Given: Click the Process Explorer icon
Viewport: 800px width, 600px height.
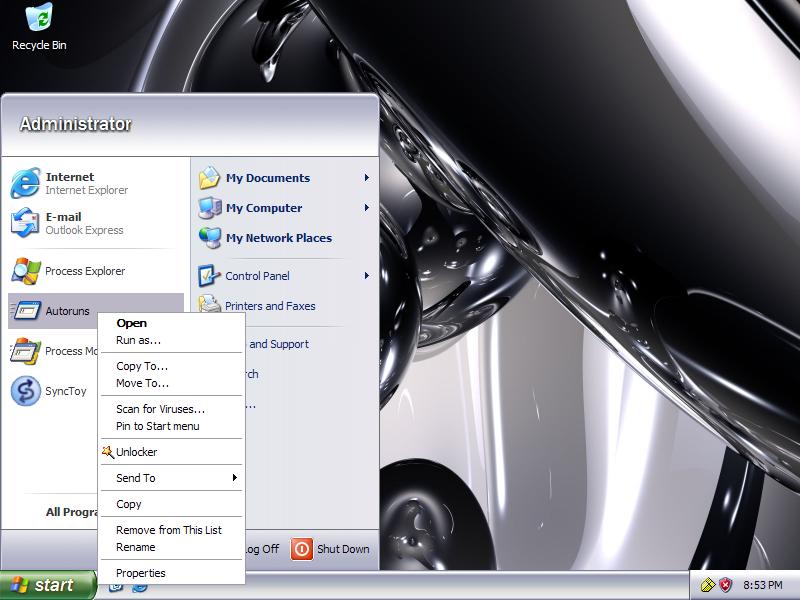Looking at the screenshot, I should pyautogui.click(x=26, y=271).
